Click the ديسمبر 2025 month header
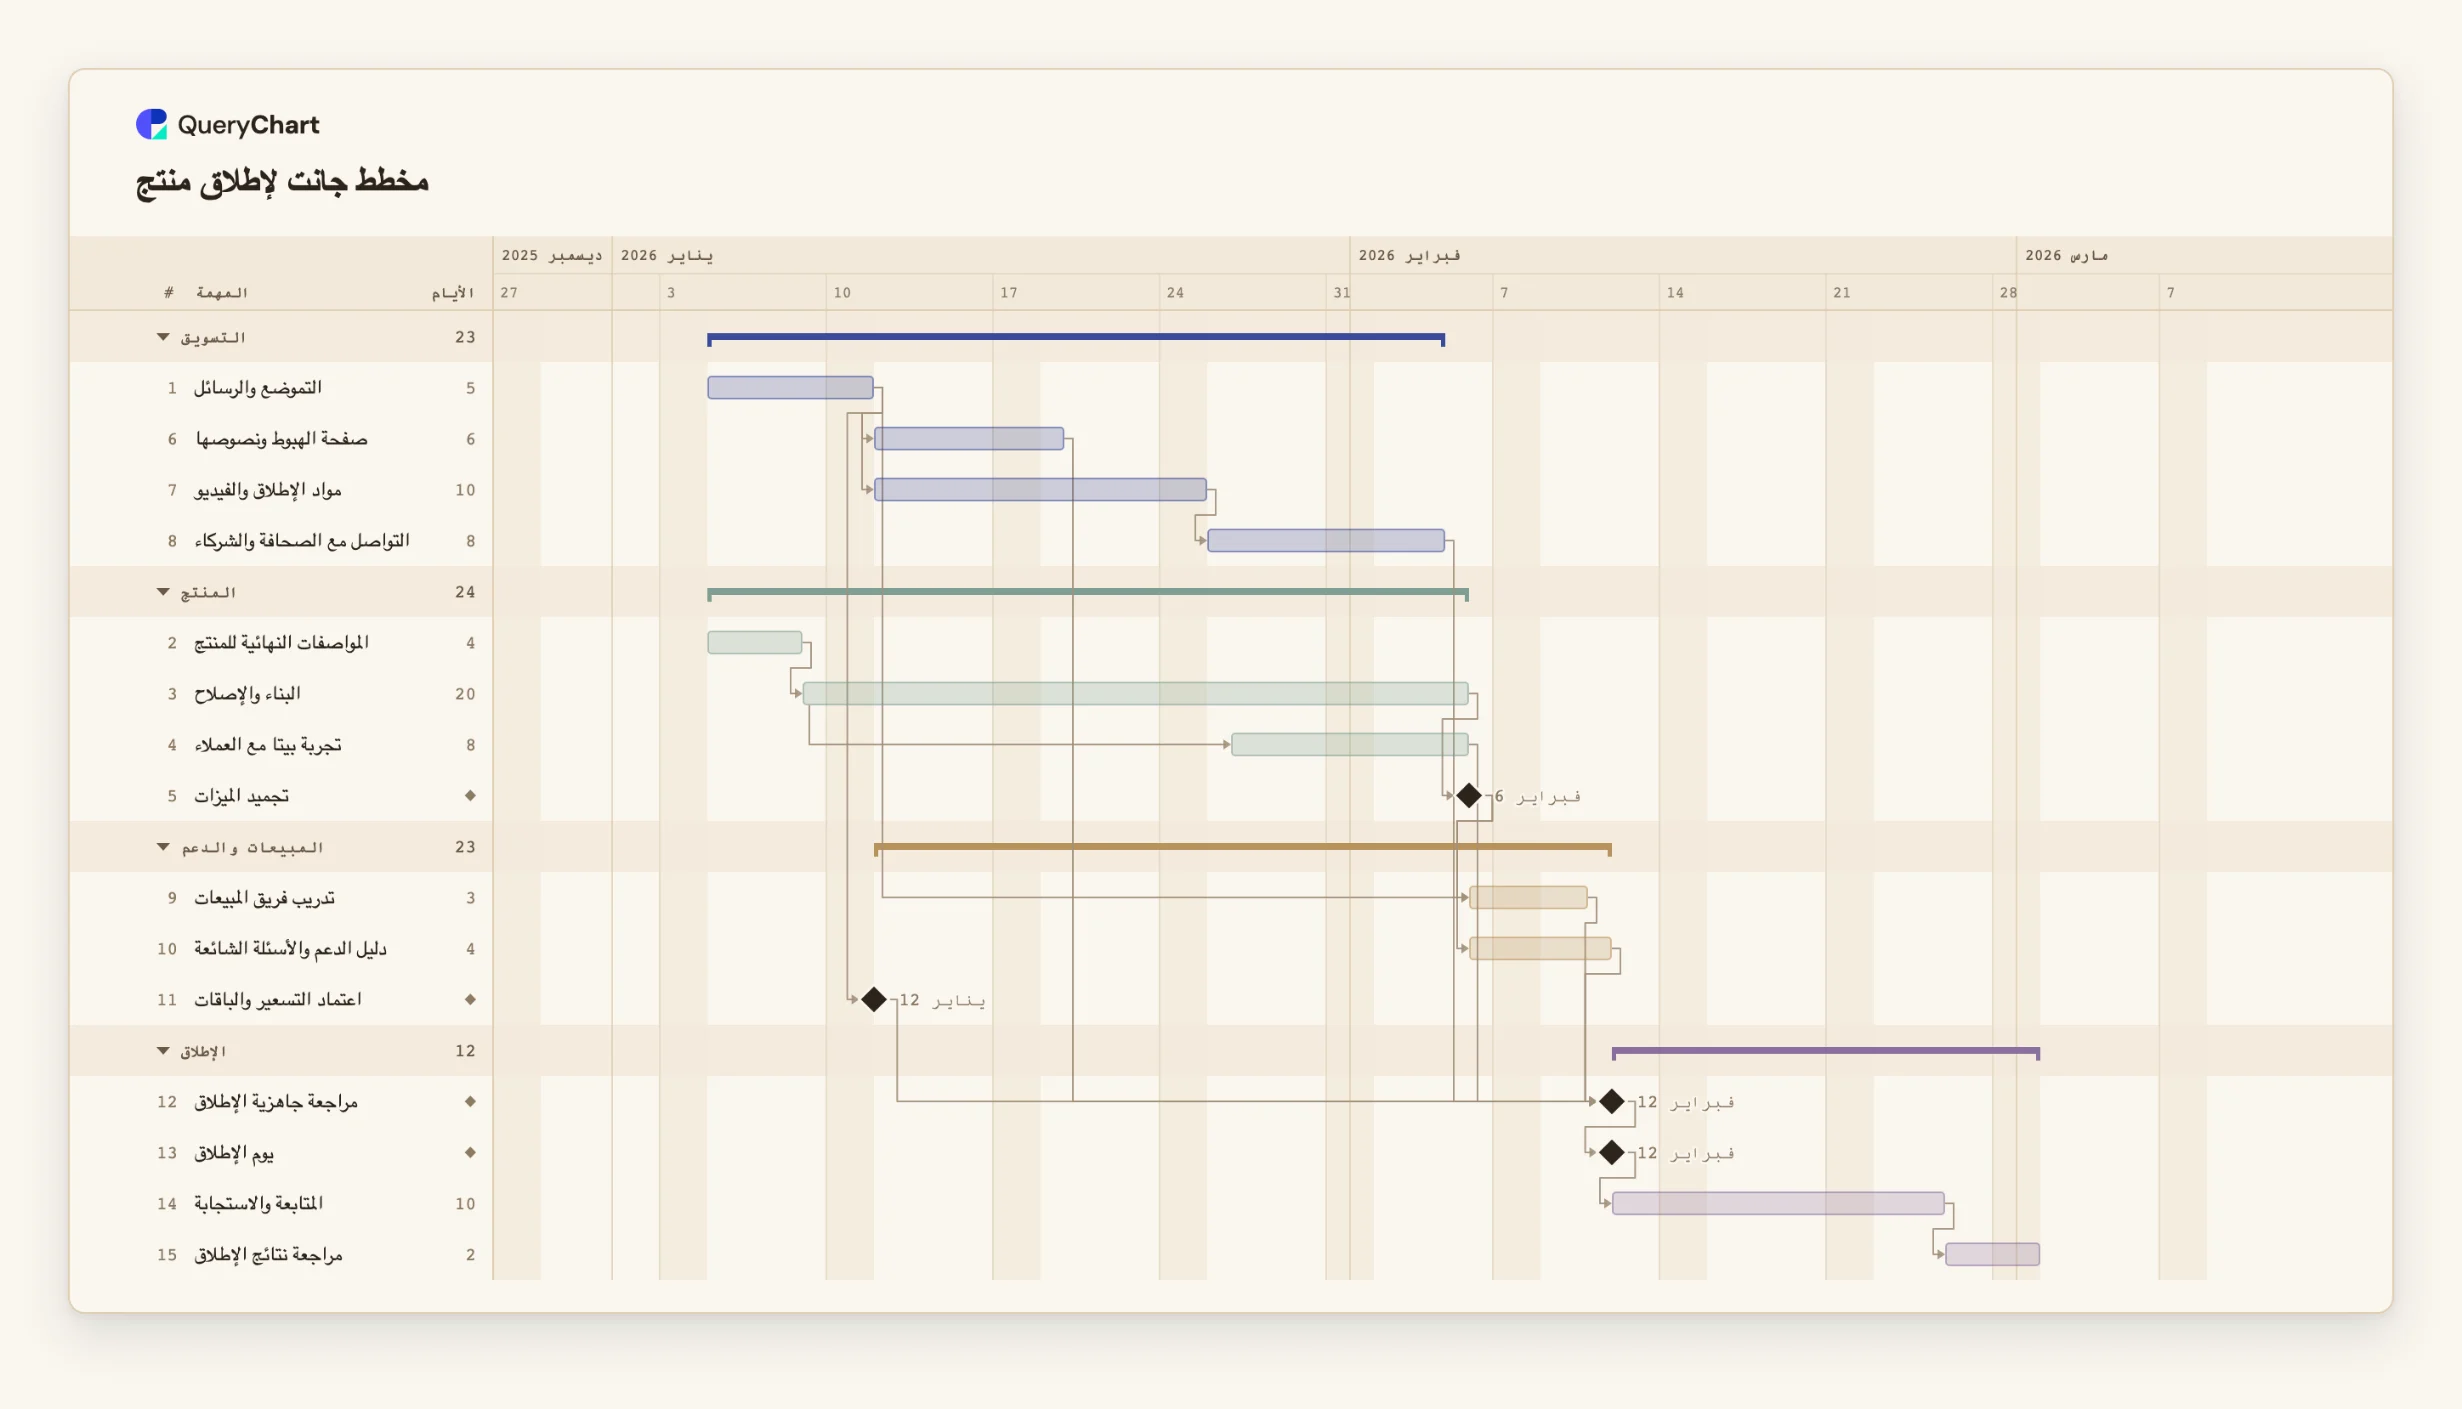The width and height of the screenshot is (2462, 1409). 552,255
